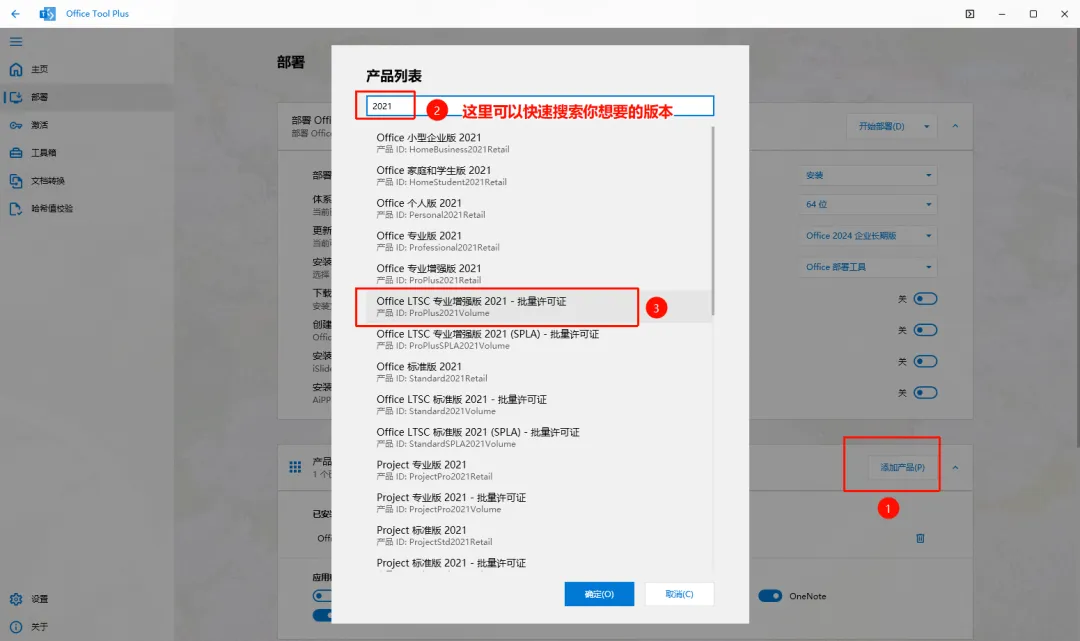Toggle the OneNote application switch
Viewport: 1080px width, 641px height.
770,596
